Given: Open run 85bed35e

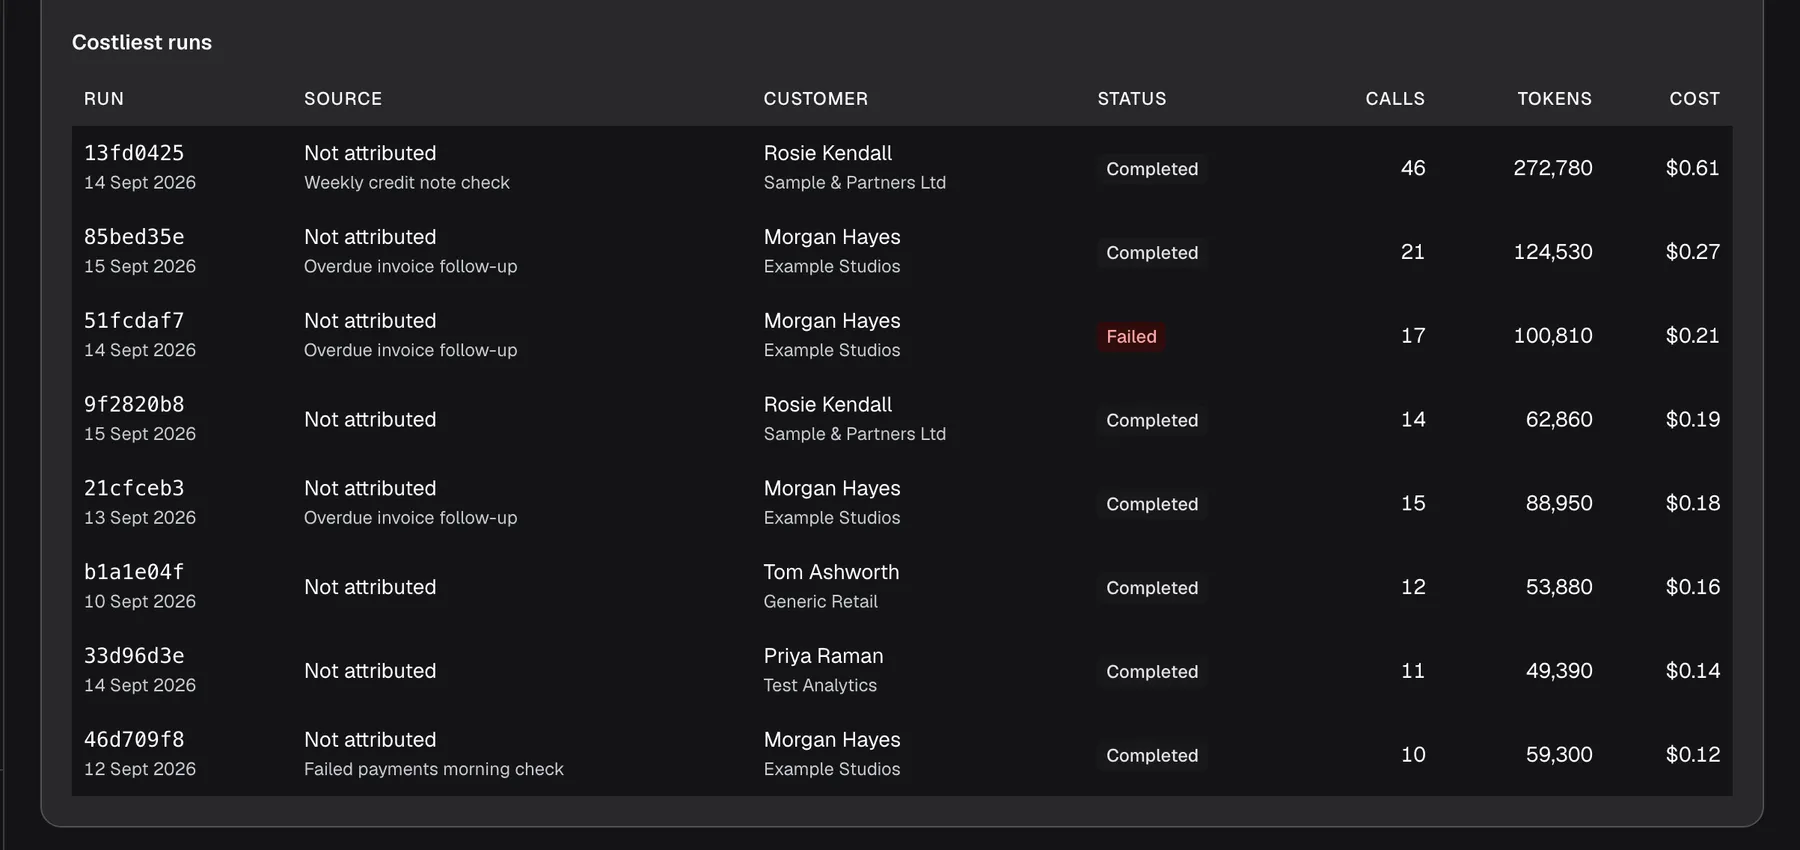Looking at the screenshot, I should tap(134, 237).
